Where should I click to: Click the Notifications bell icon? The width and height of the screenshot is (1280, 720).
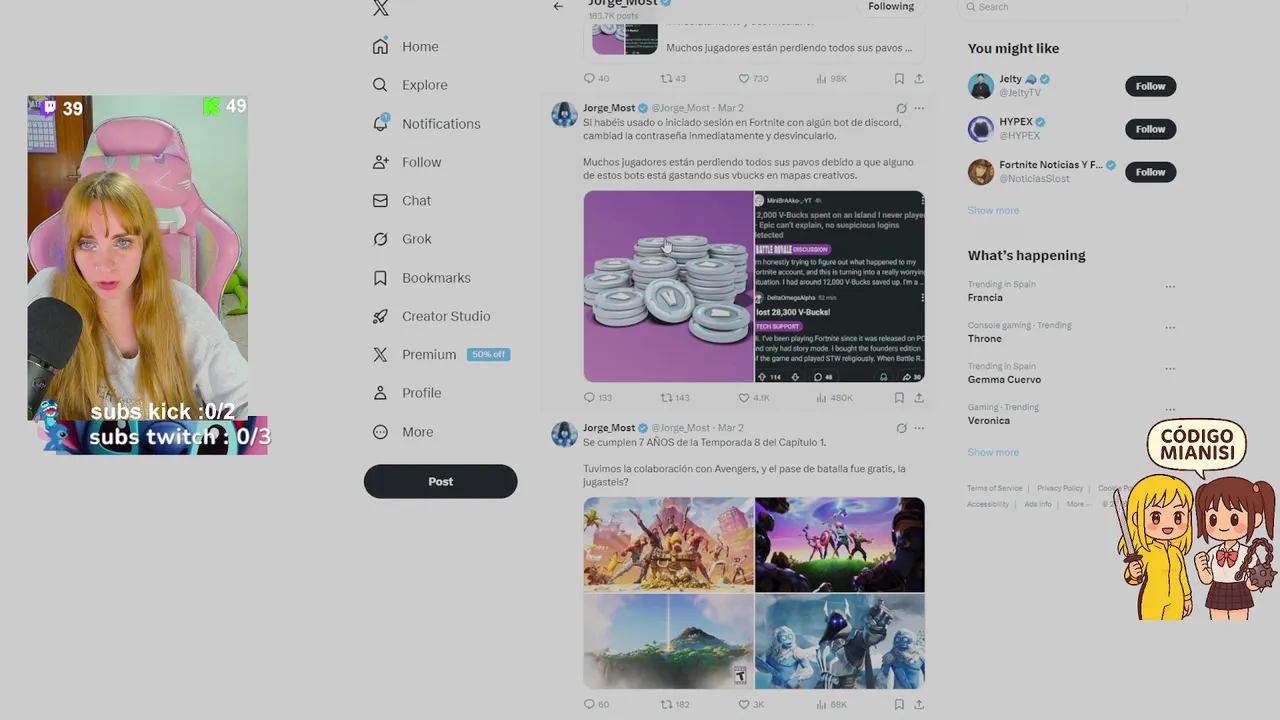point(380,124)
